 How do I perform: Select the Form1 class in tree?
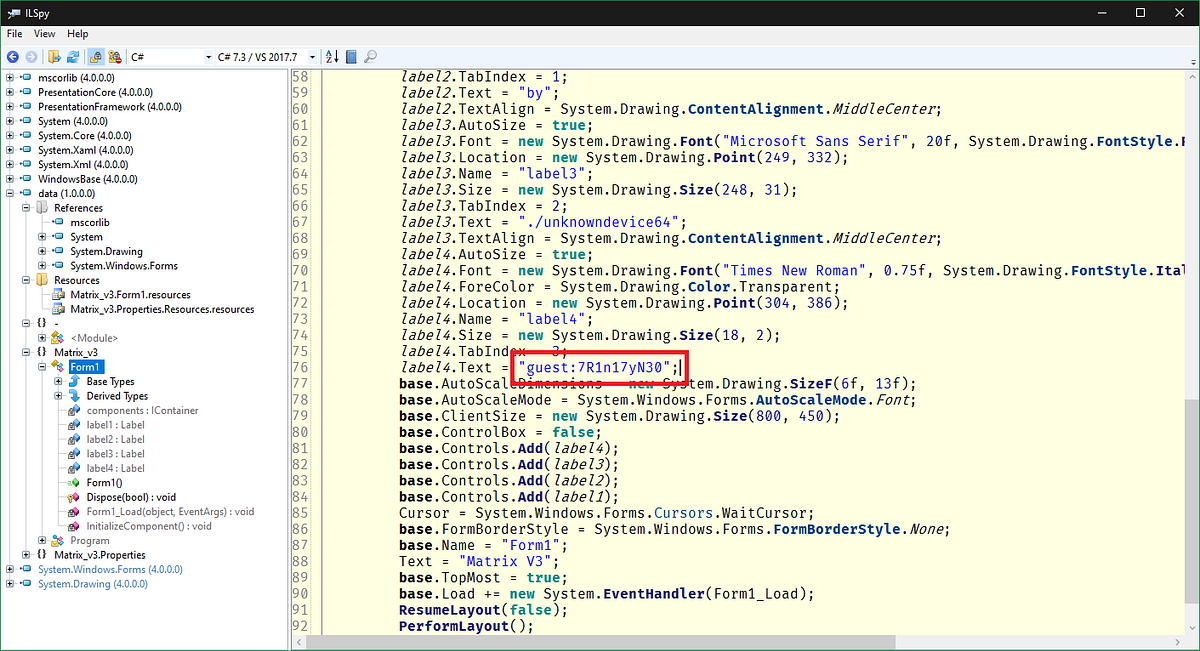[x=85, y=367]
